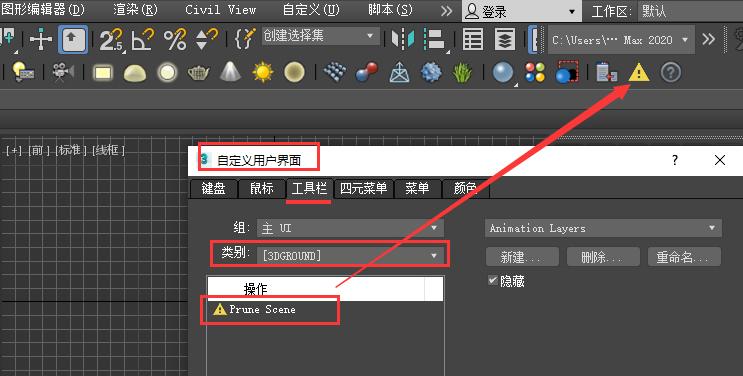The width and height of the screenshot is (743, 376).
Task: Open the Animation Layers toolbar dropdown
Action: pos(603,228)
